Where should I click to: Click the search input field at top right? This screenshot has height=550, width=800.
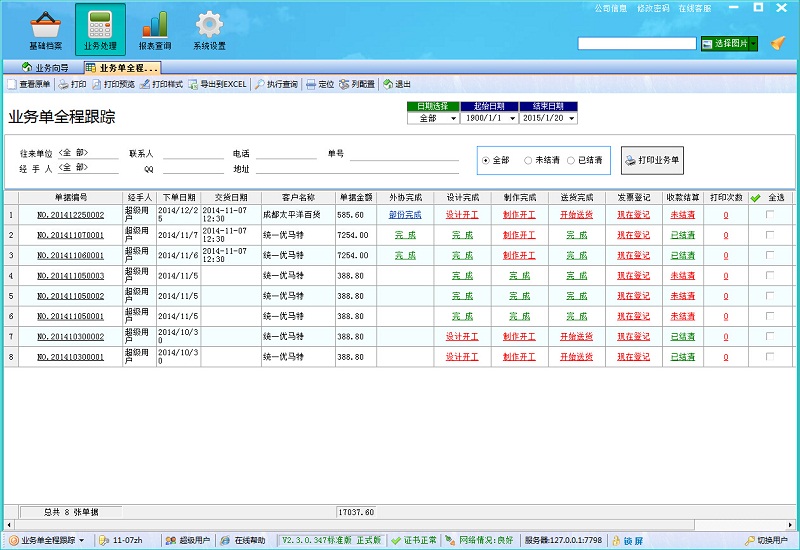coord(637,43)
